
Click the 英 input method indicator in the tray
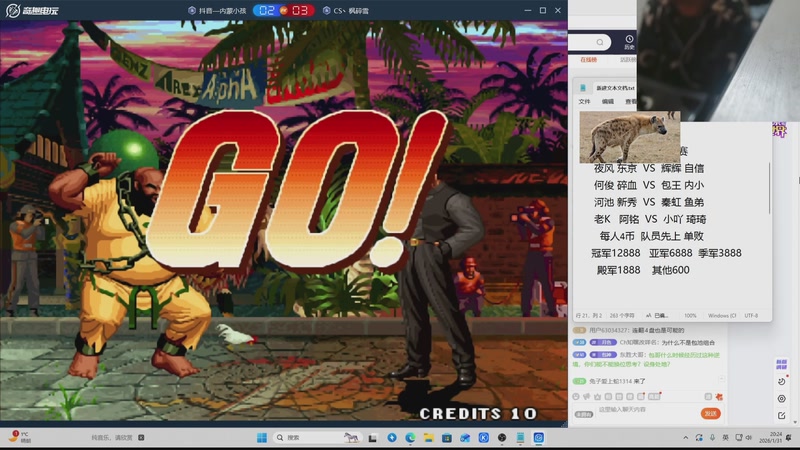pos(726,438)
